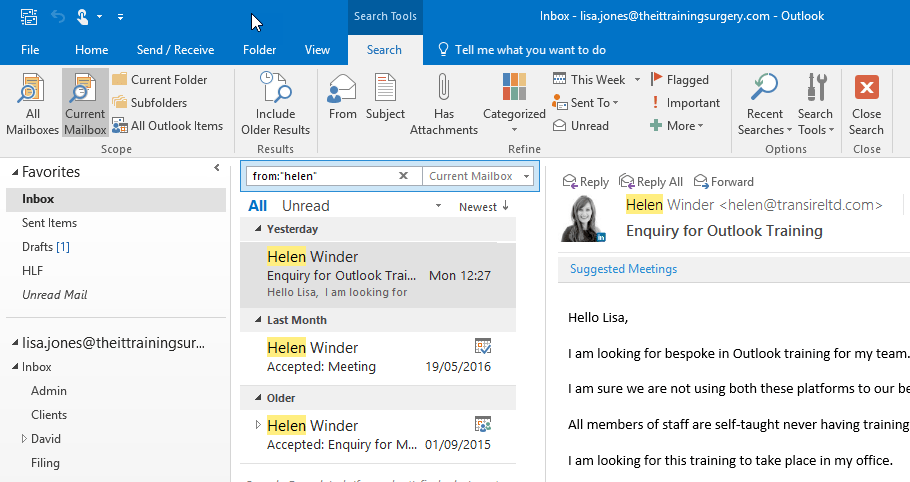Show only Unread messages in list
This screenshot has width=910, height=482.
pos(306,206)
